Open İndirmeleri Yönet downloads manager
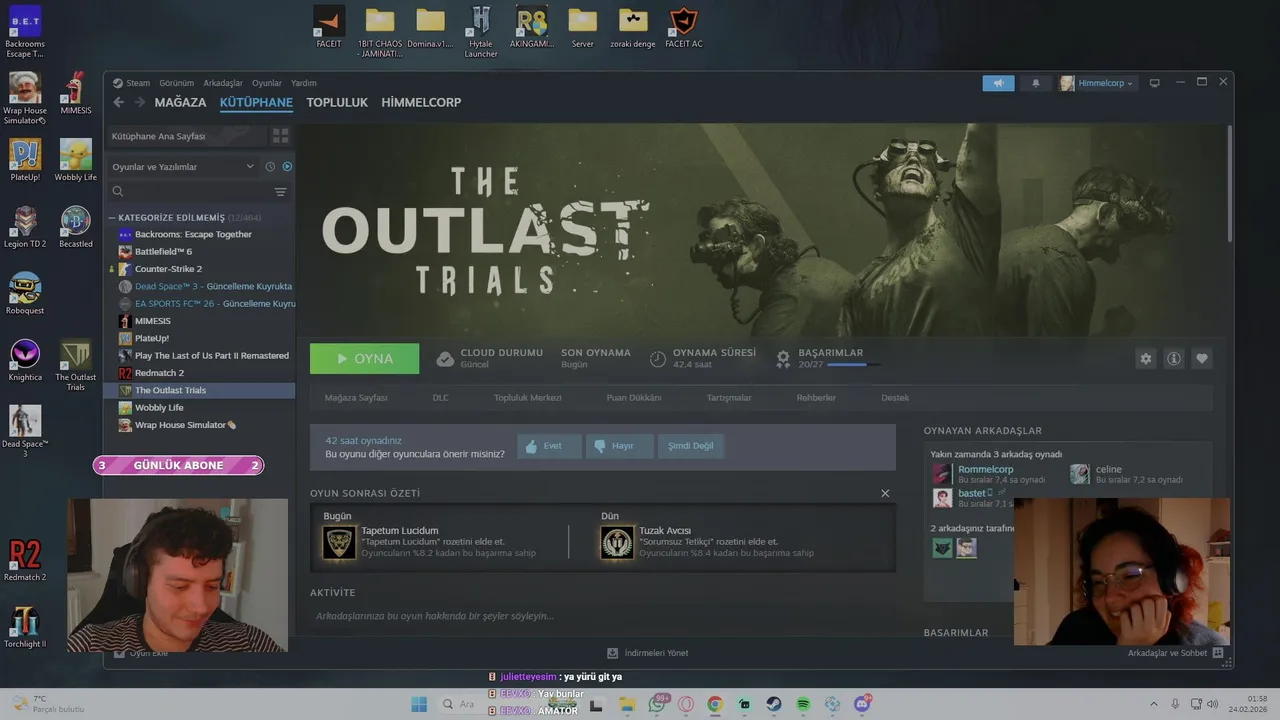1280x720 pixels. click(x=648, y=653)
